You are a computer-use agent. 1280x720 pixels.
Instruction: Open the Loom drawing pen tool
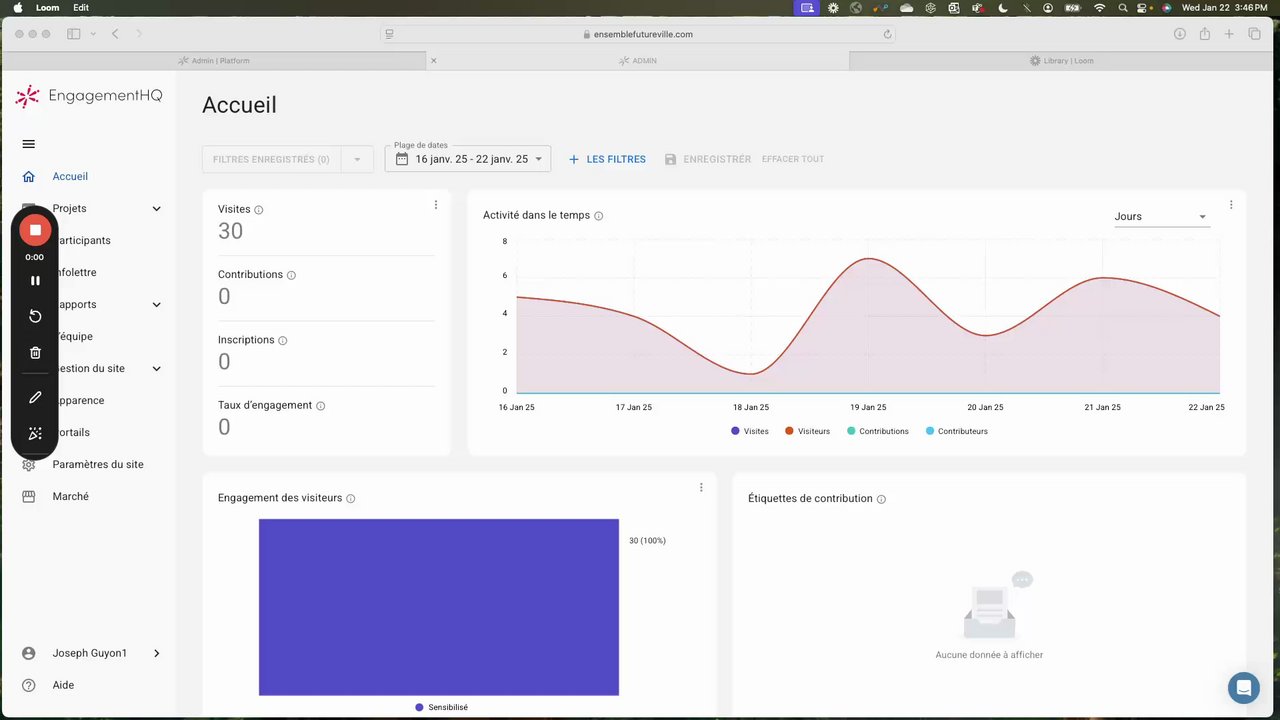pyautogui.click(x=35, y=397)
